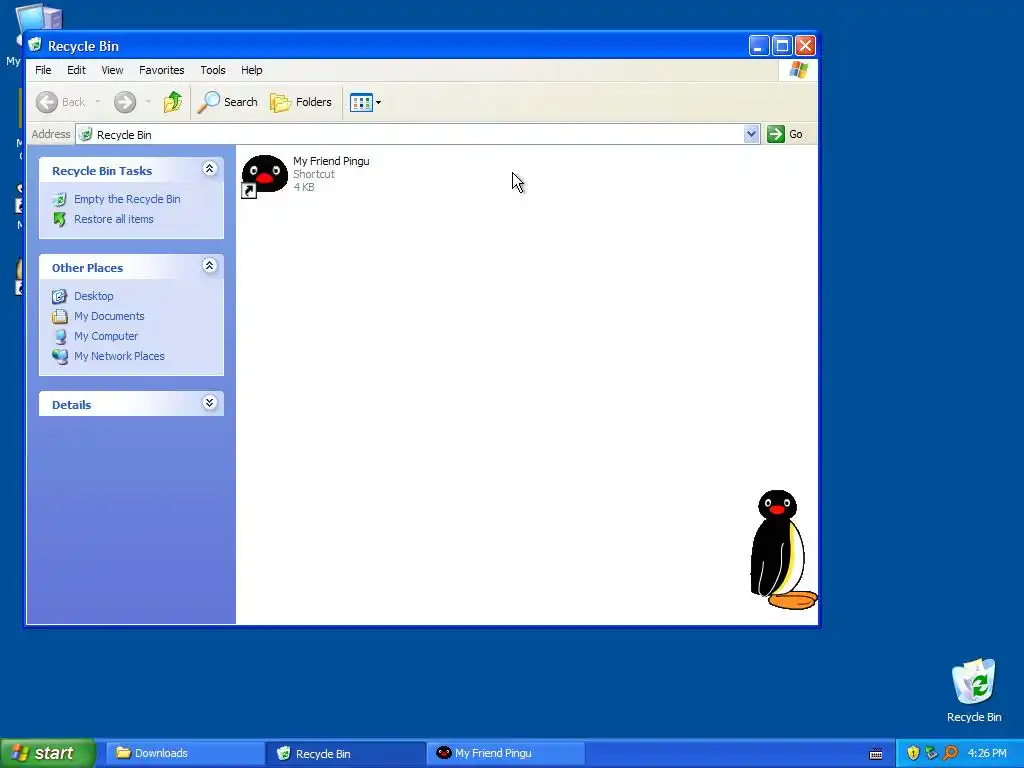Click the Restore all items icon
This screenshot has width=1024, height=768.
pyautogui.click(x=59, y=219)
